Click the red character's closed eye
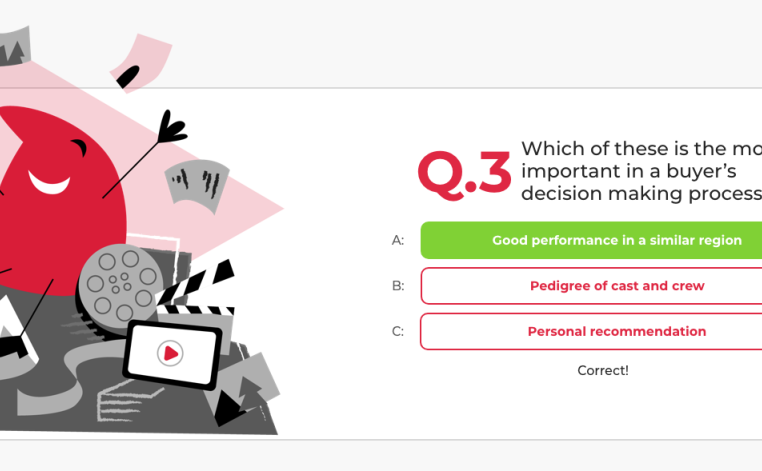Screen dimensions: 762x471 coord(80,147)
